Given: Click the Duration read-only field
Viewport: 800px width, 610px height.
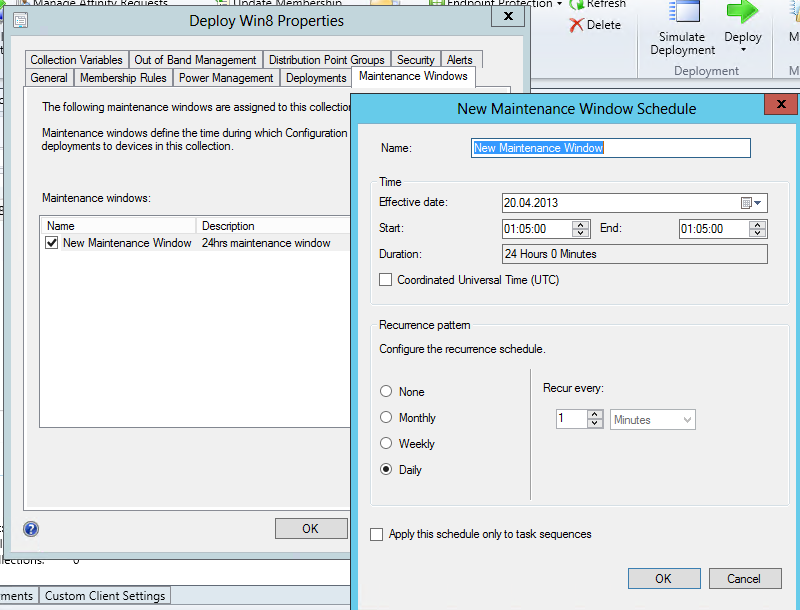Looking at the screenshot, I should point(635,254).
